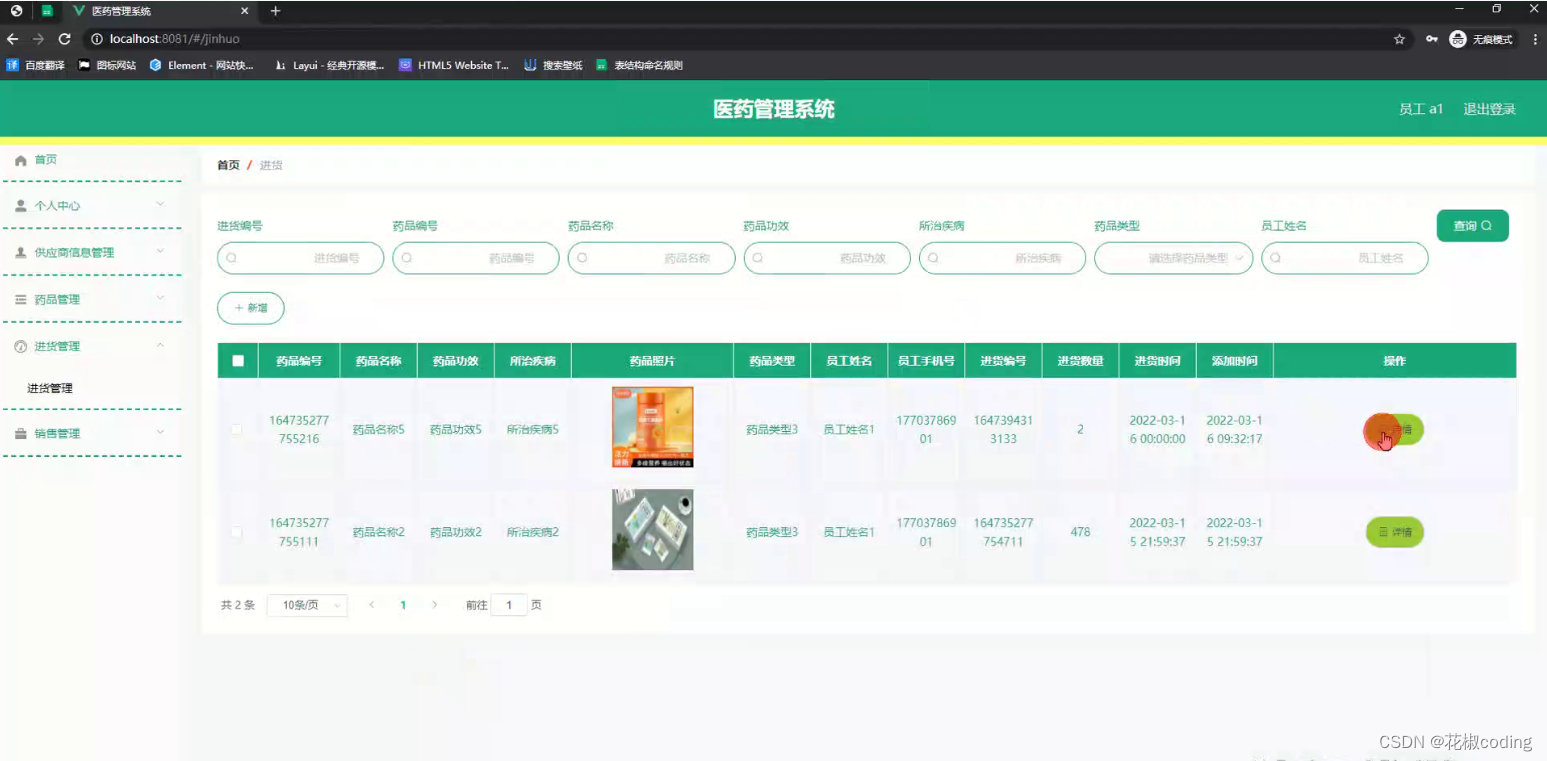Click the 进货数量 column header

tap(1080, 361)
